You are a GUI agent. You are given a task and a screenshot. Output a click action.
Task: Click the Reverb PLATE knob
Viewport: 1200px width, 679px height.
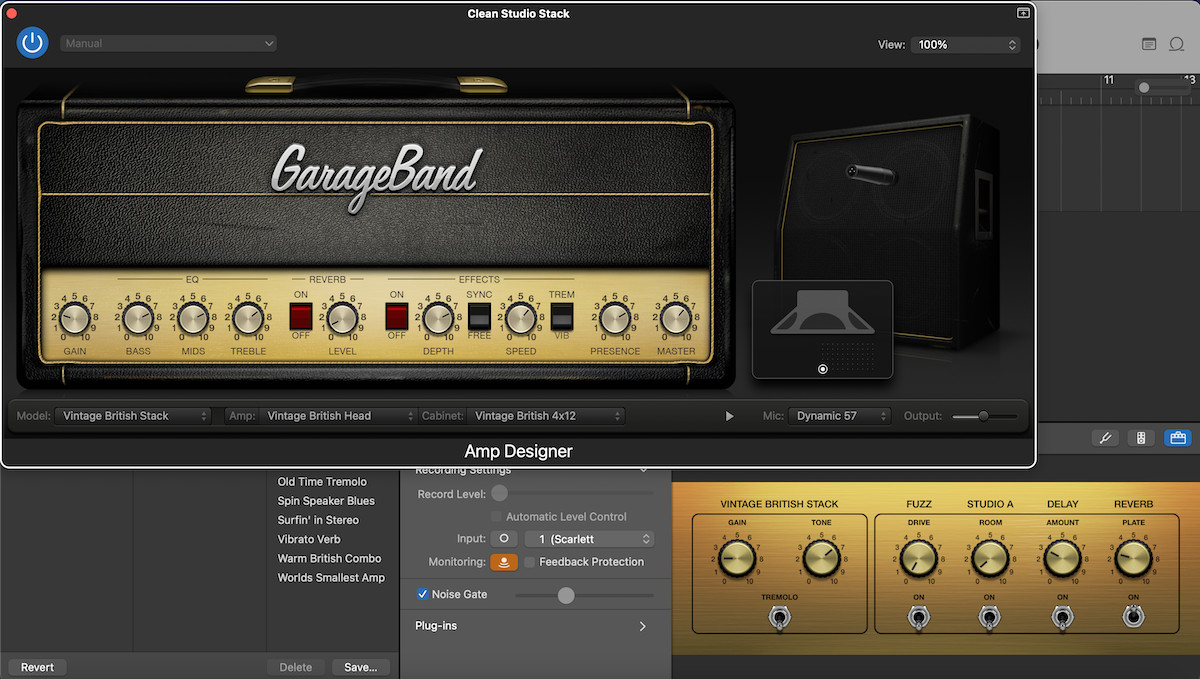click(1133, 559)
